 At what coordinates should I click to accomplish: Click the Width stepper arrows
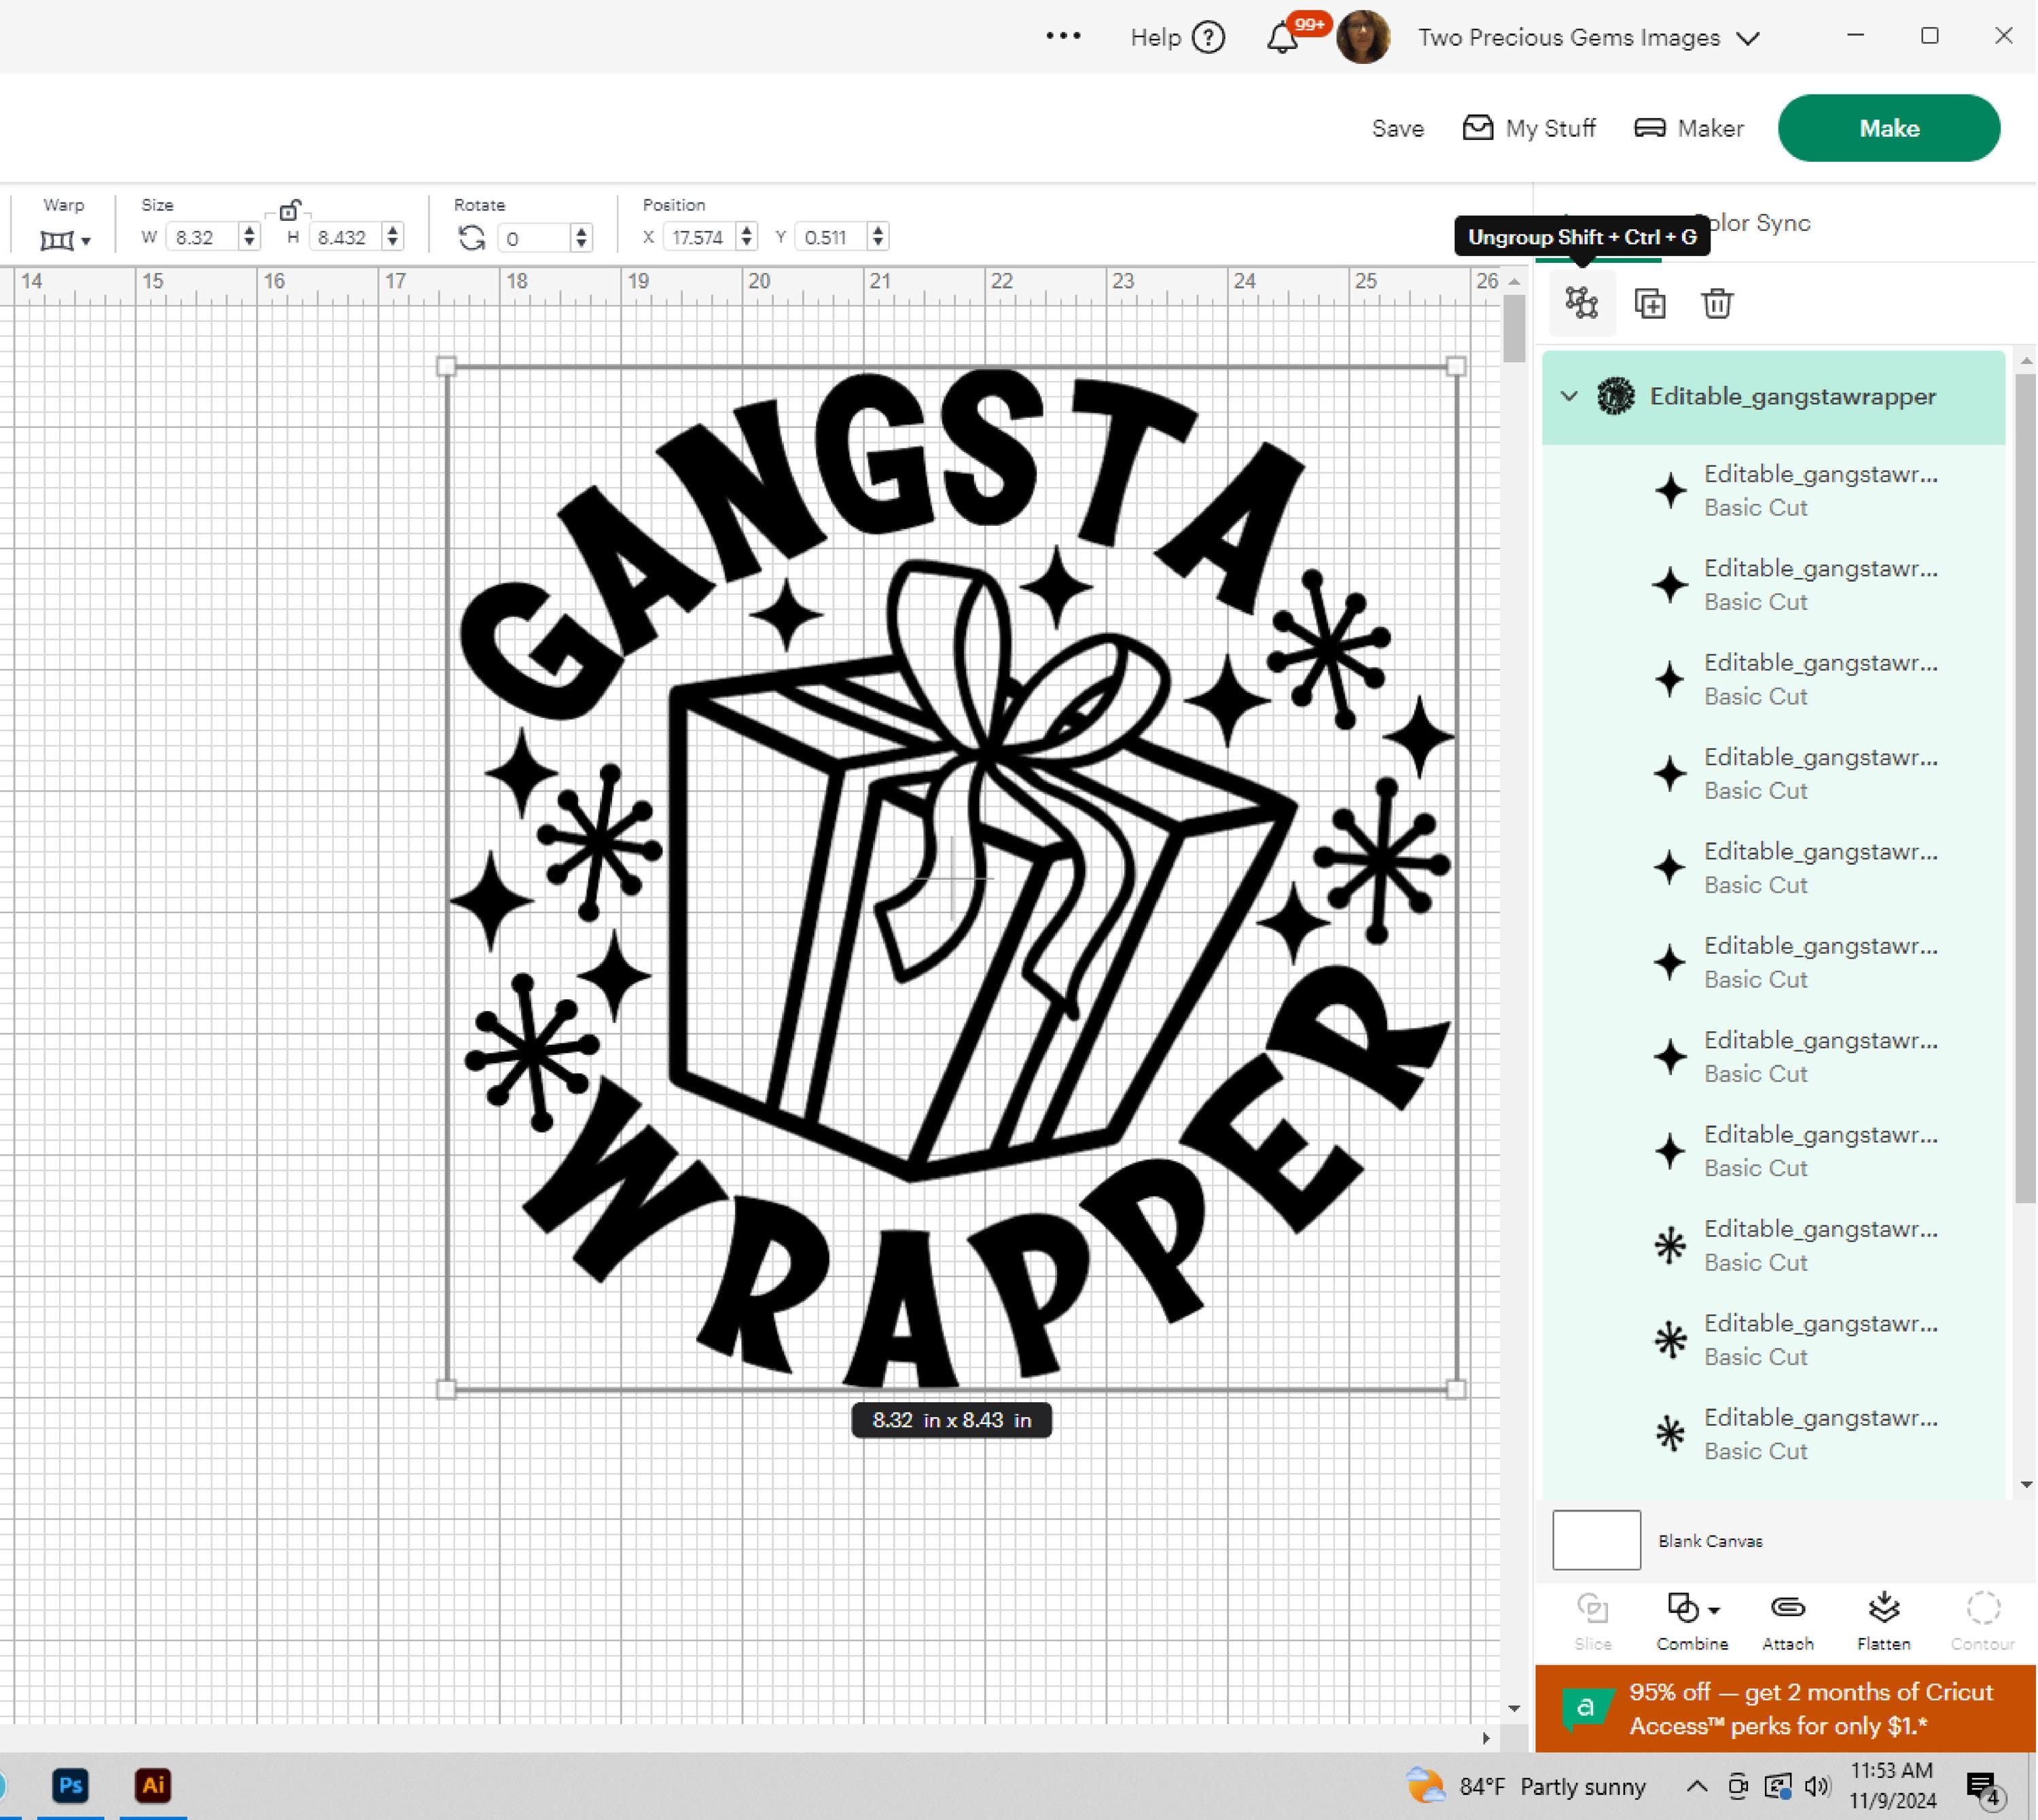249,237
